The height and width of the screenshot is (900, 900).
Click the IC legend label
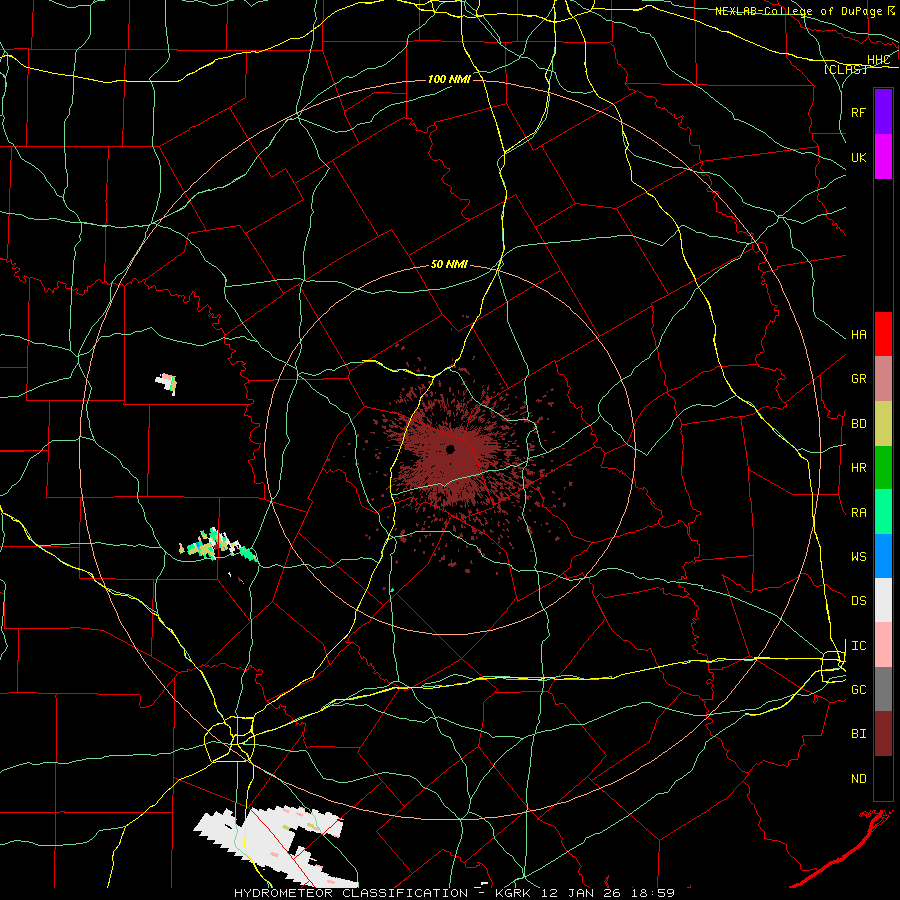[858, 646]
